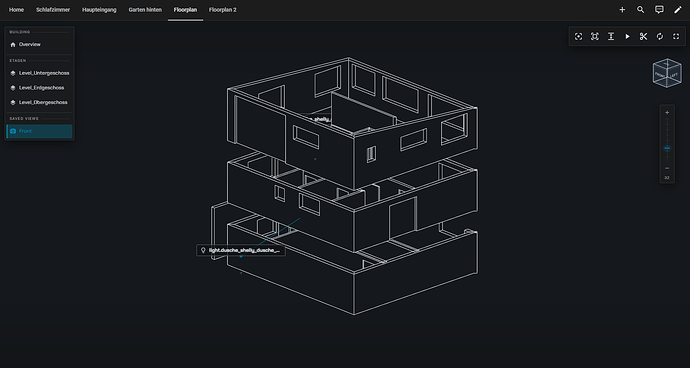Switch to the Floorplan 2 tab
The width and height of the screenshot is (690, 368).
click(223, 10)
